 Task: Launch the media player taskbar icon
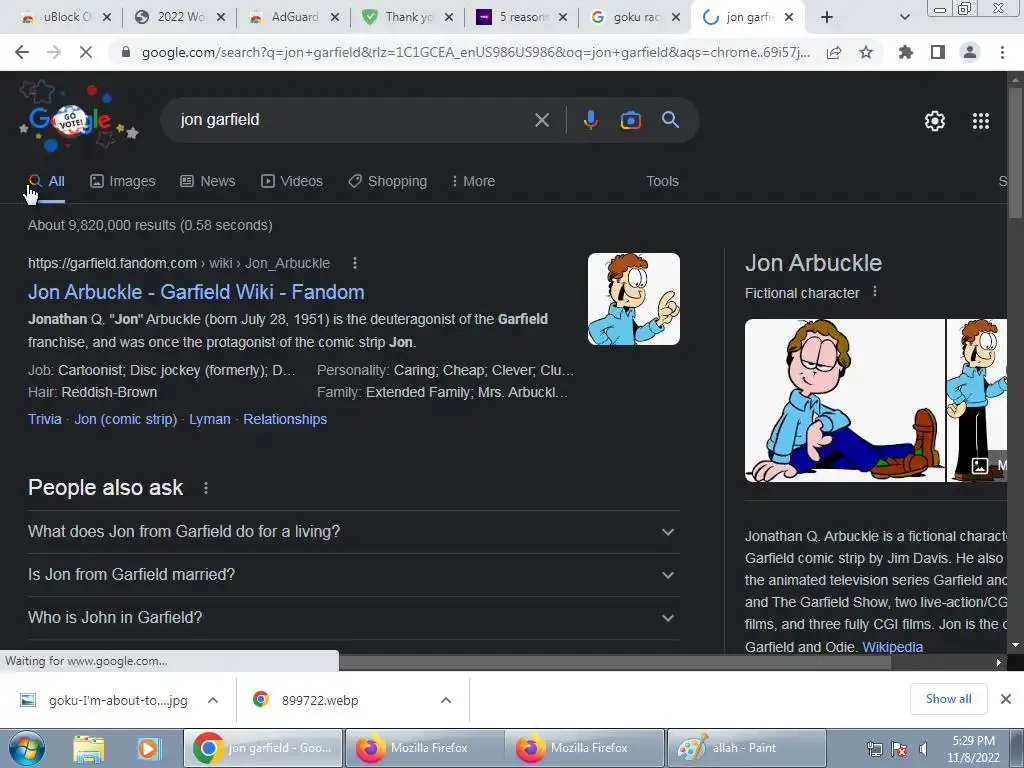click(148, 748)
